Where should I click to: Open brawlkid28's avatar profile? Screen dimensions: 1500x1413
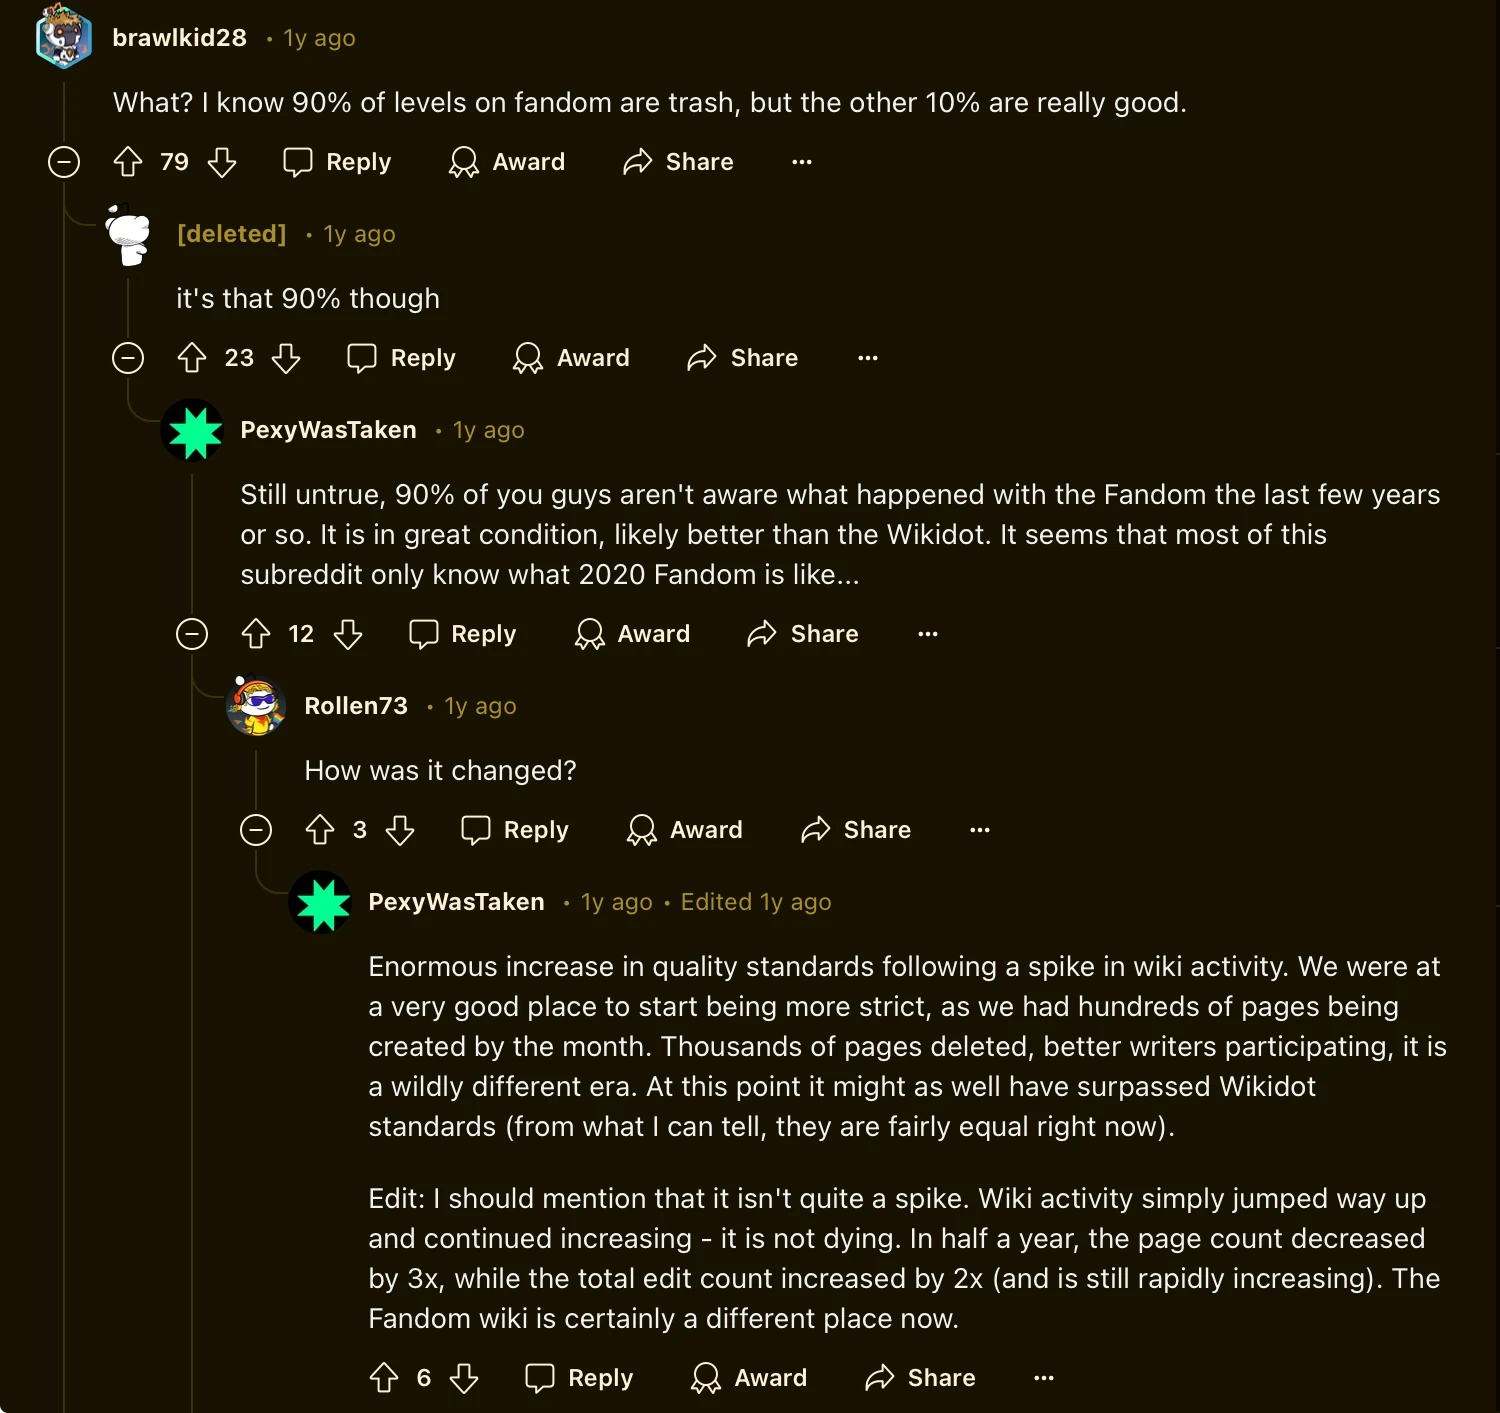click(64, 38)
